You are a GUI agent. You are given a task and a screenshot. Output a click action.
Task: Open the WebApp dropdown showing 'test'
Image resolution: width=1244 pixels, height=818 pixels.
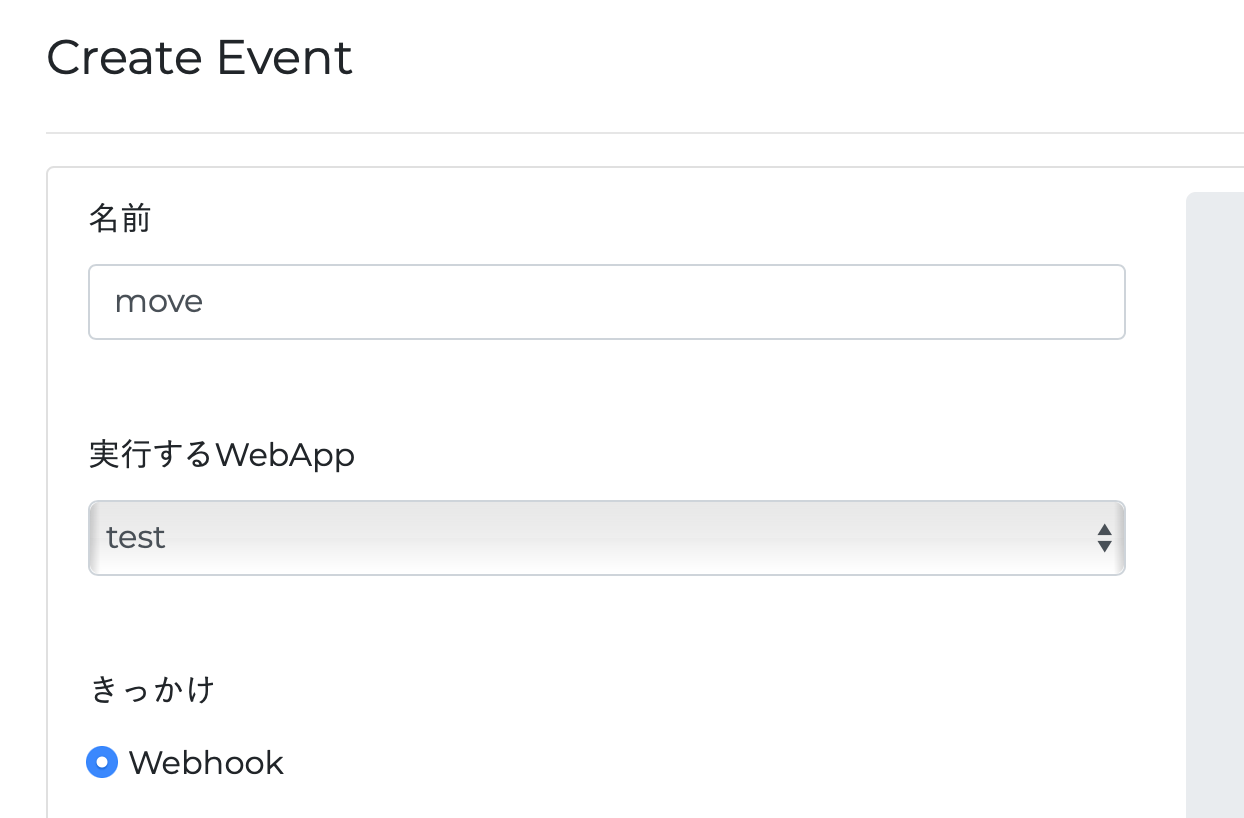pyautogui.click(x=606, y=538)
